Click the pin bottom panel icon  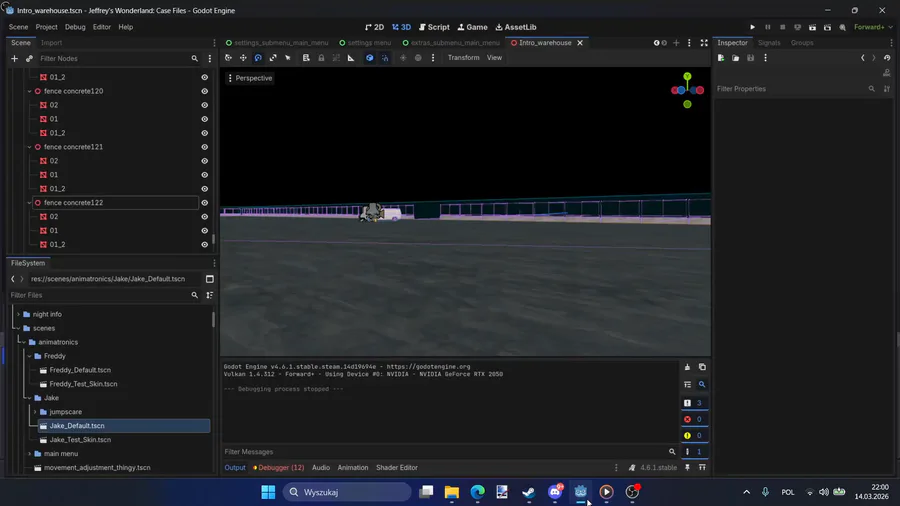[687, 468]
